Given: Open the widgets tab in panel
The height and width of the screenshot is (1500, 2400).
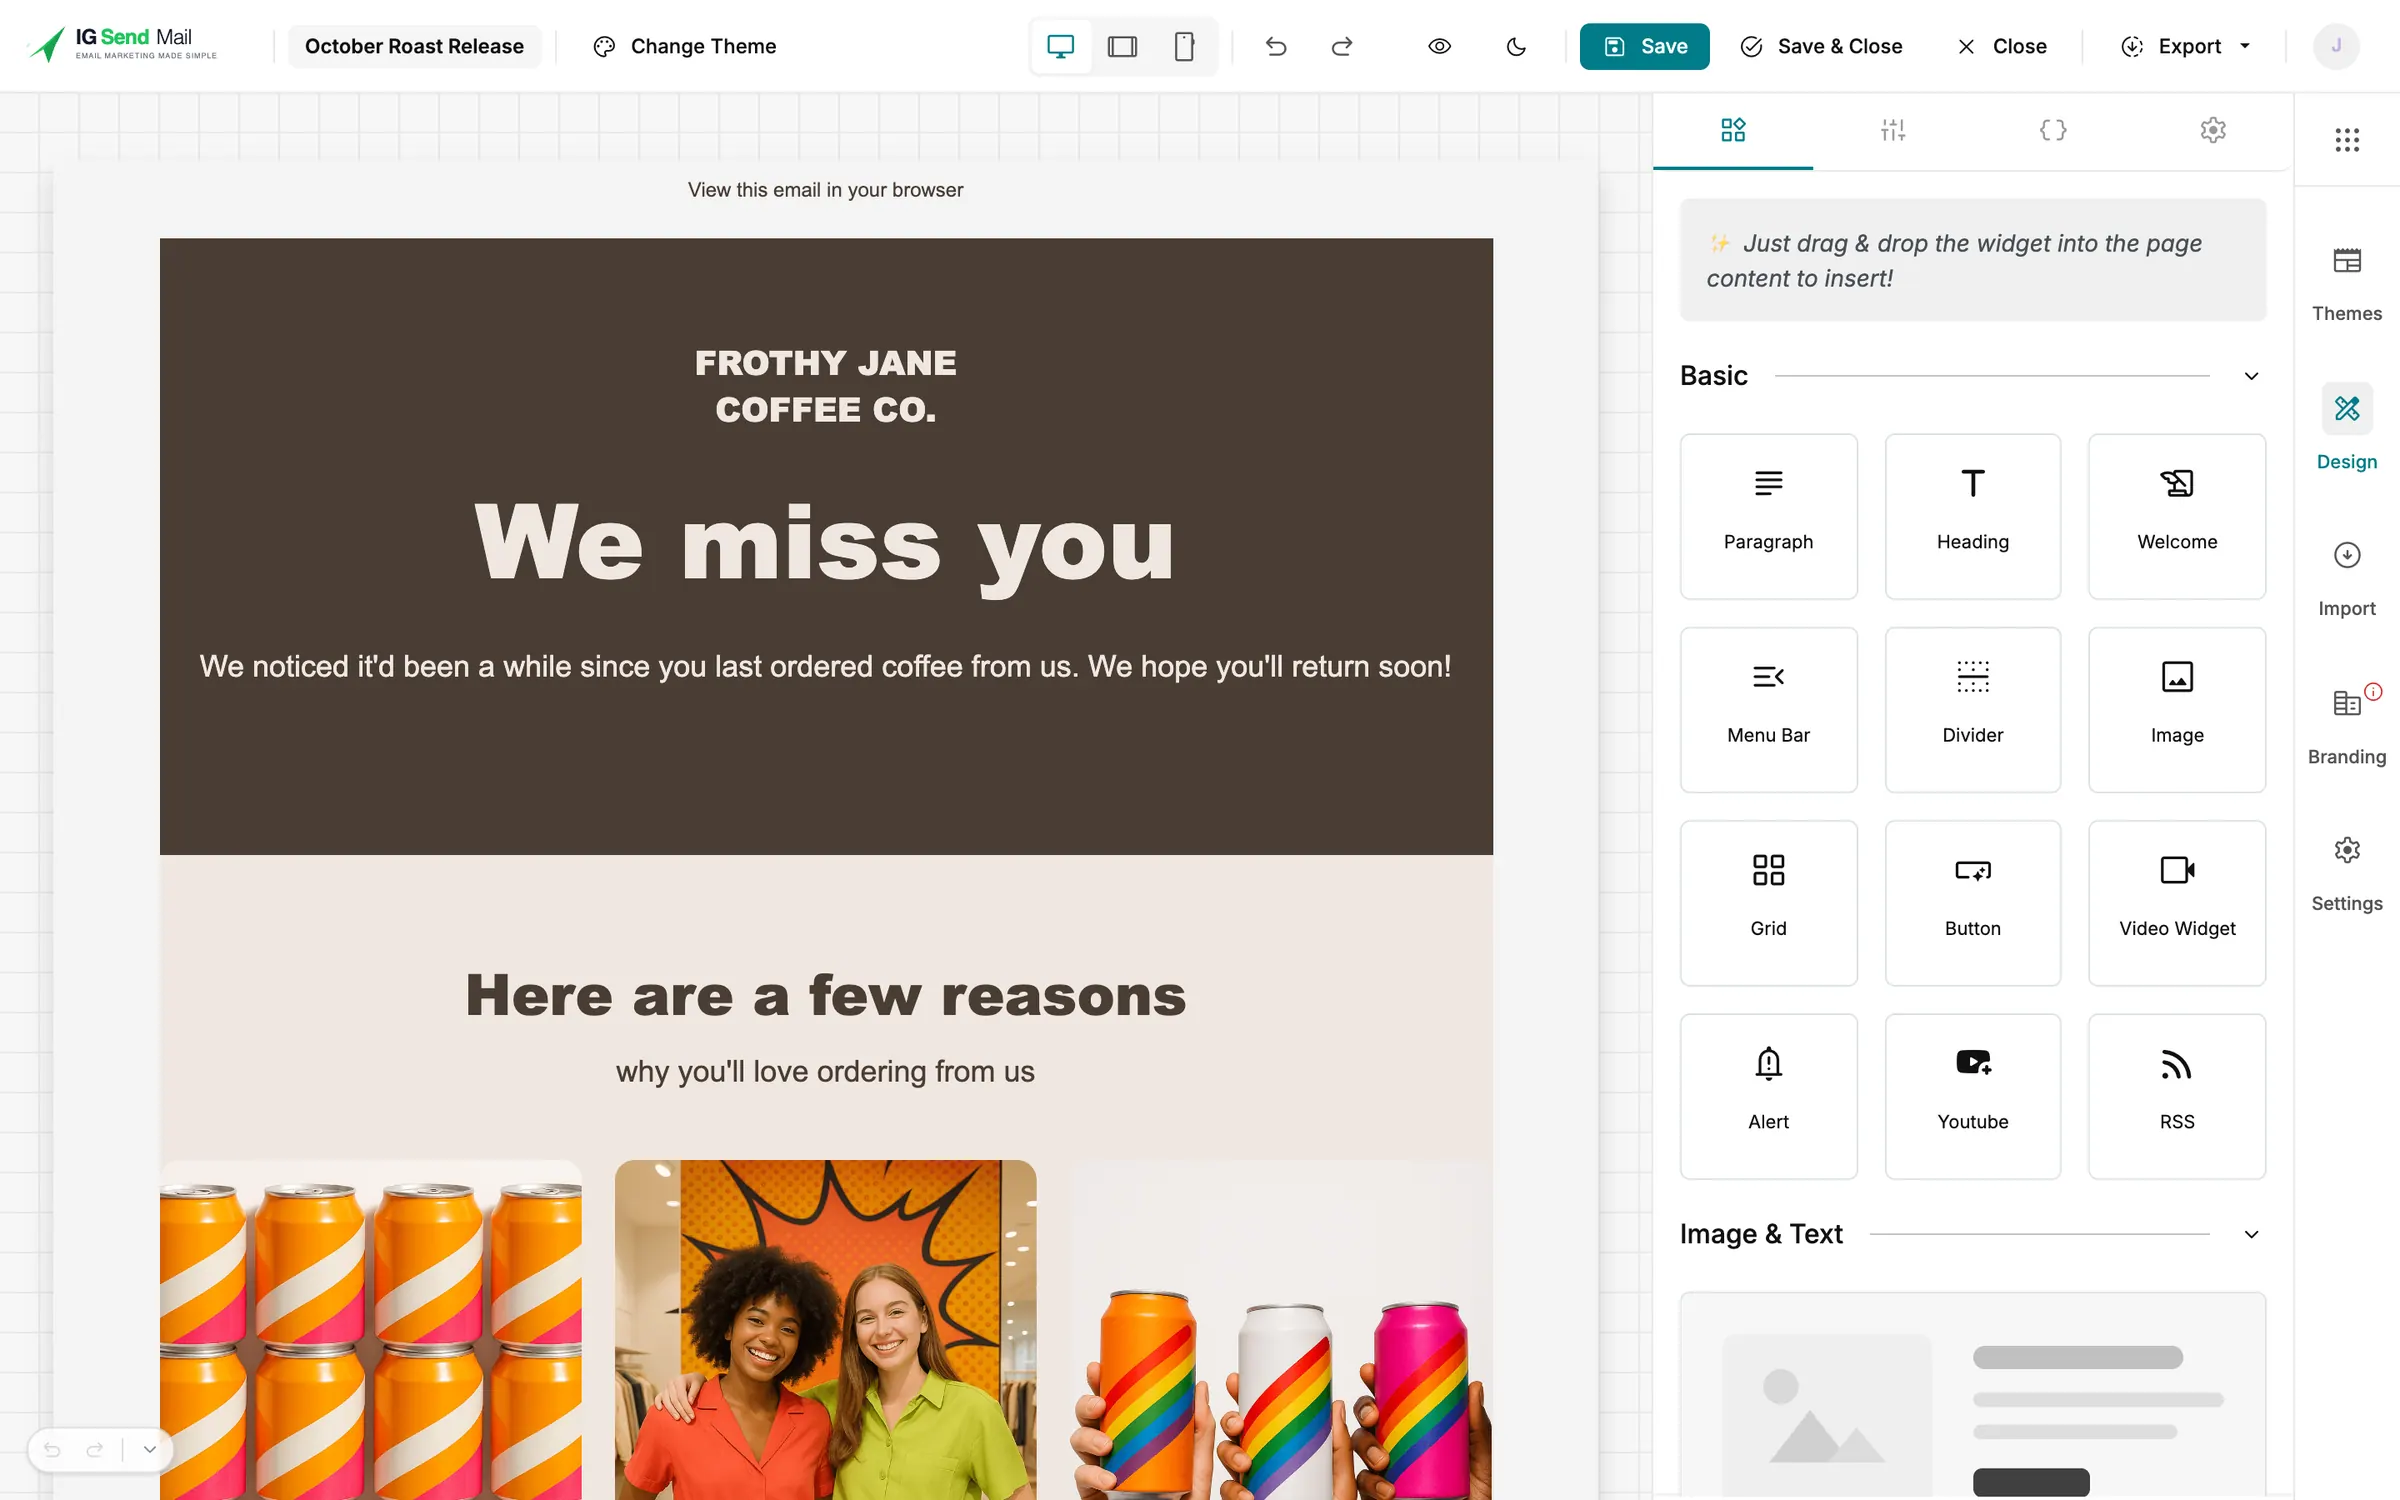Looking at the screenshot, I should point(1732,130).
